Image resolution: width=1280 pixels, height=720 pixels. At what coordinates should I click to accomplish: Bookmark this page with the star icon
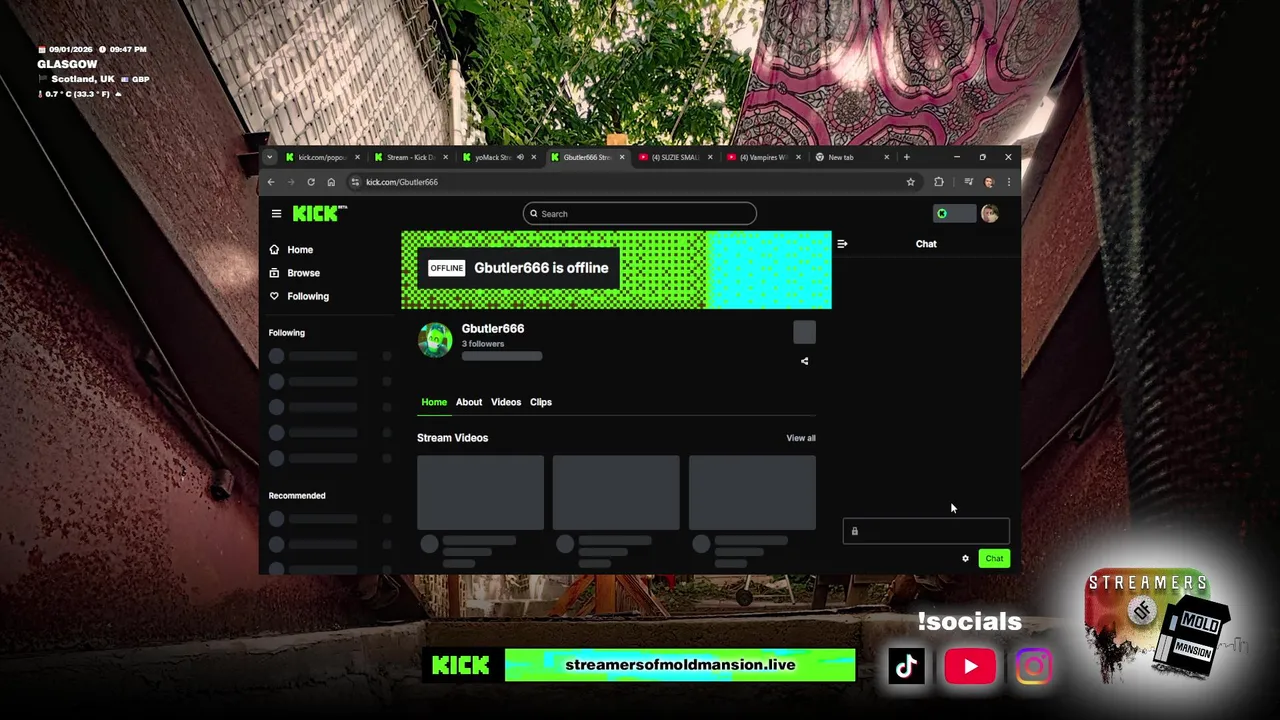(910, 182)
